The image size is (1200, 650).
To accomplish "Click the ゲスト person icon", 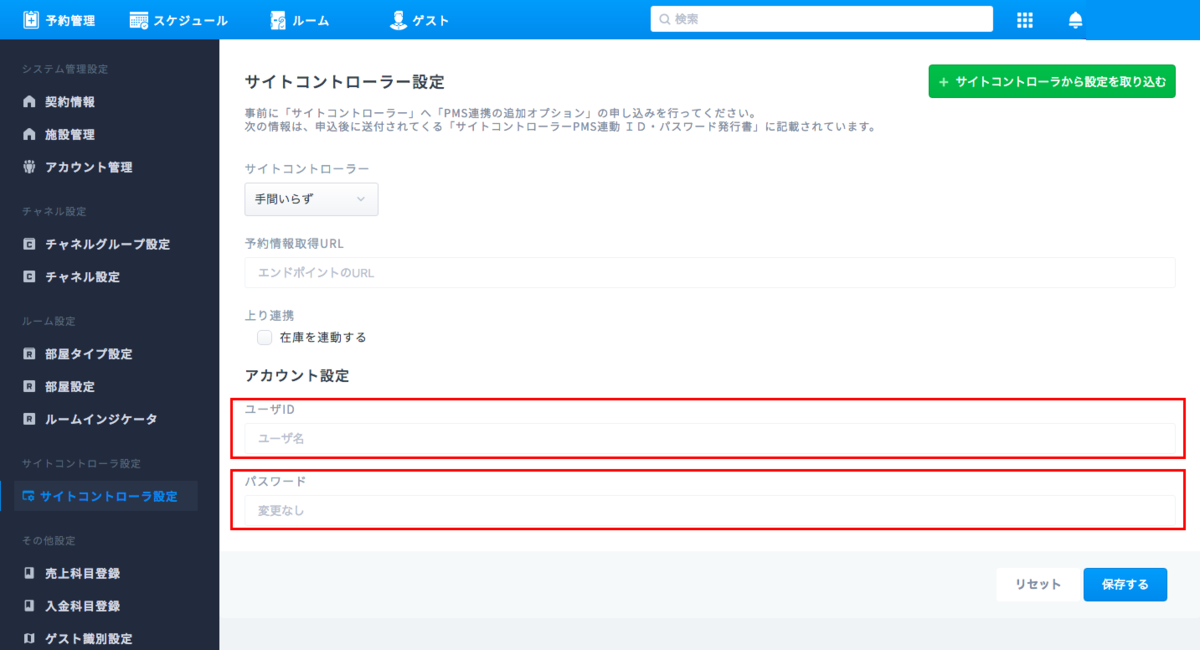I will coord(398,20).
